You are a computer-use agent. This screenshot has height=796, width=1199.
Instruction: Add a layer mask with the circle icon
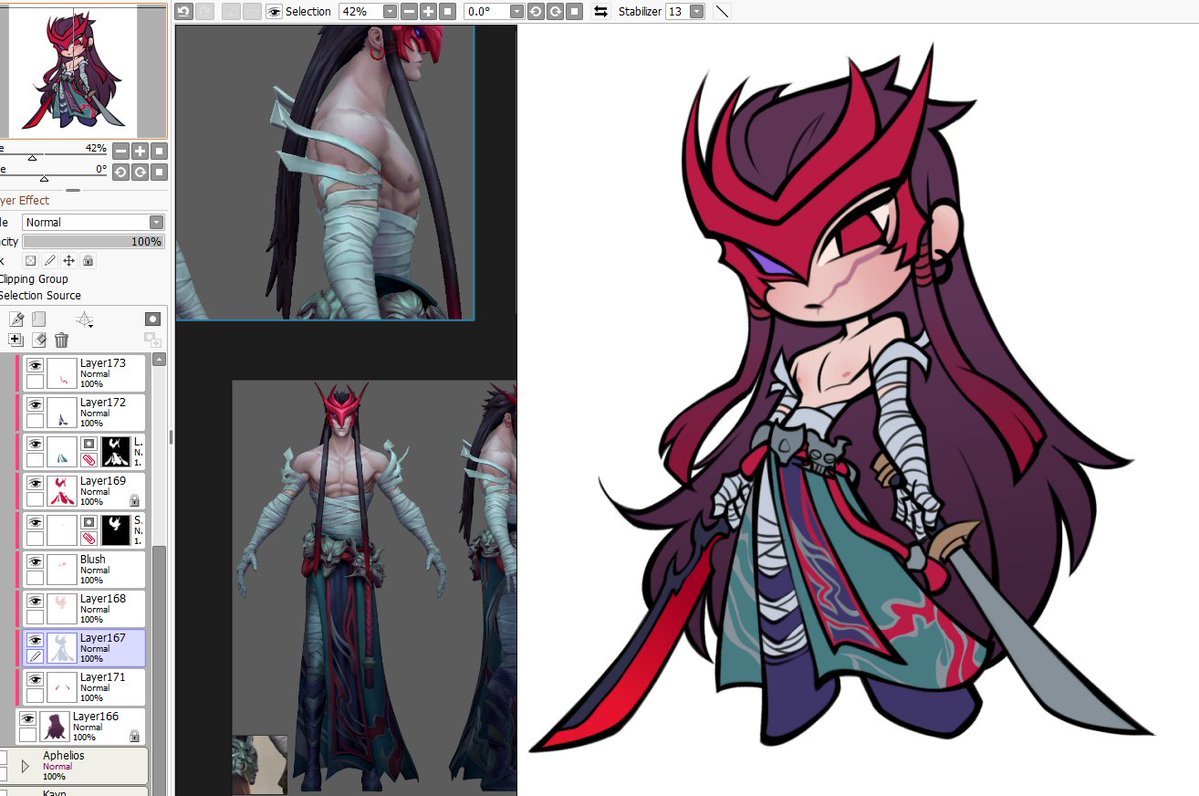click(x=153, y=319)
